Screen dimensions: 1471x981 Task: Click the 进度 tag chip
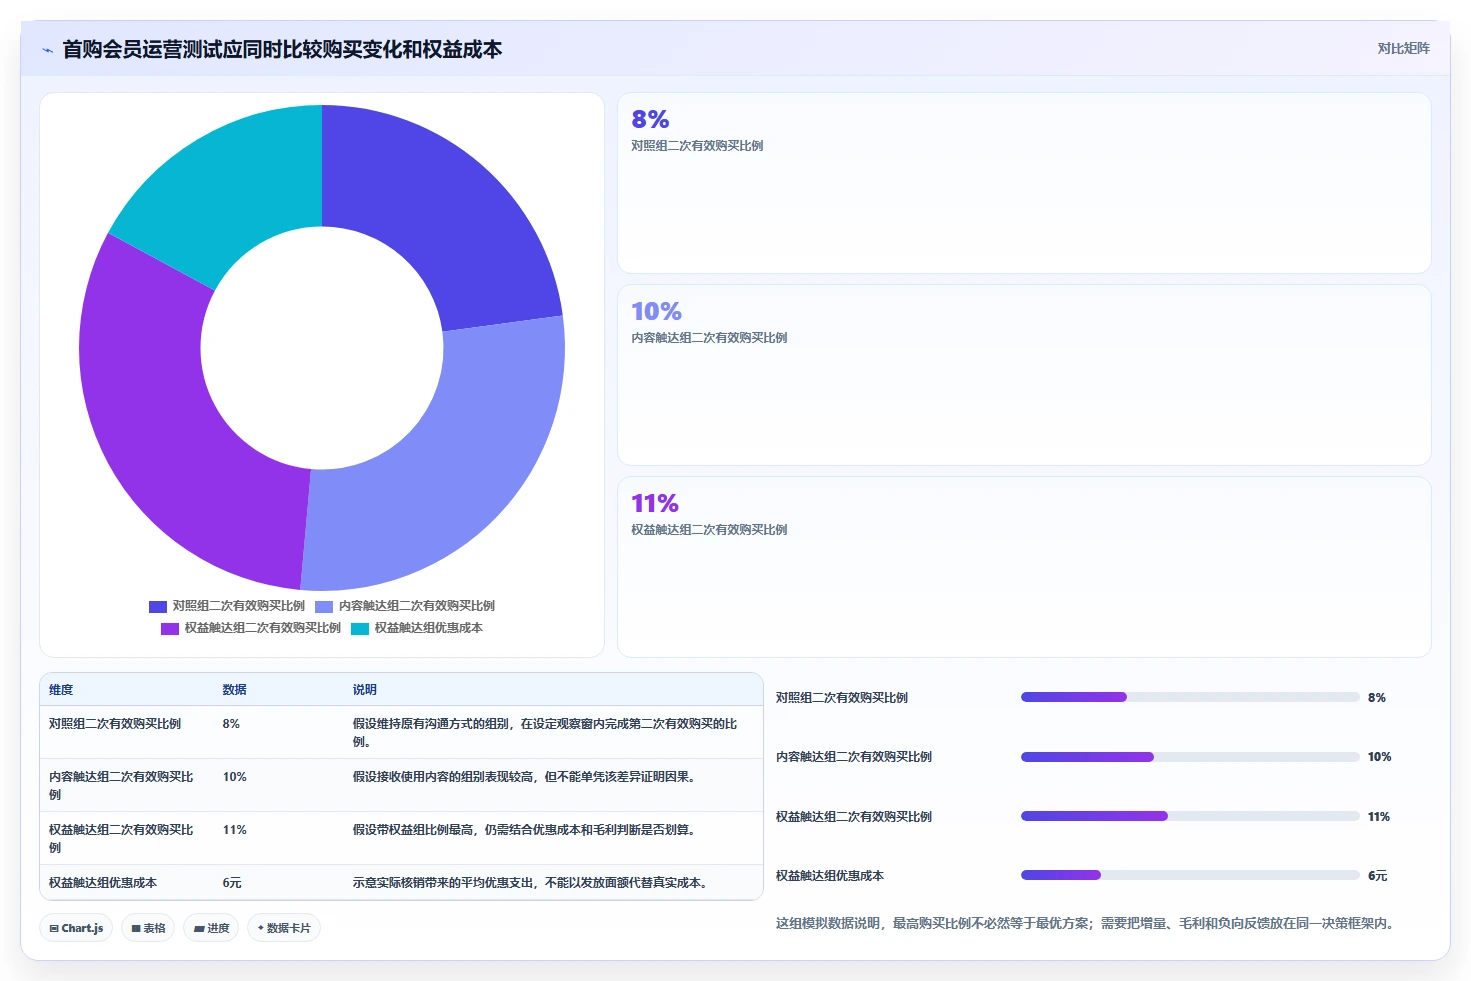click(x=211, y=928)
